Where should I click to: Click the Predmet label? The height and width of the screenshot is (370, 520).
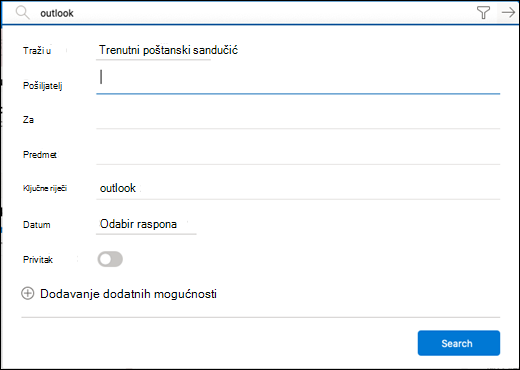pyautogui.click(x=40, y=155)
